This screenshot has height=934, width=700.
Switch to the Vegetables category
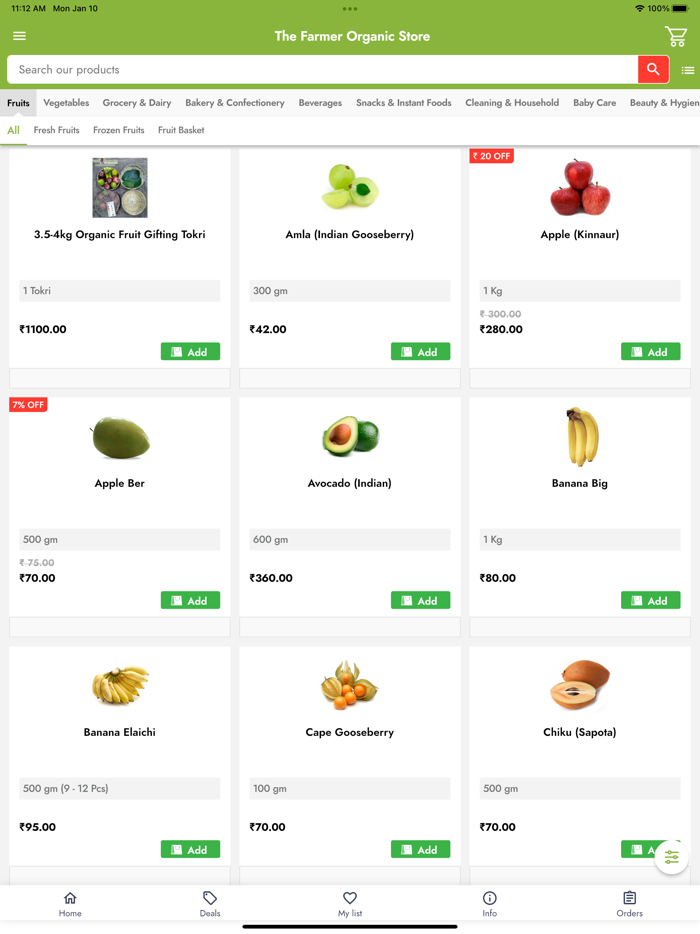tap(66, 102)
